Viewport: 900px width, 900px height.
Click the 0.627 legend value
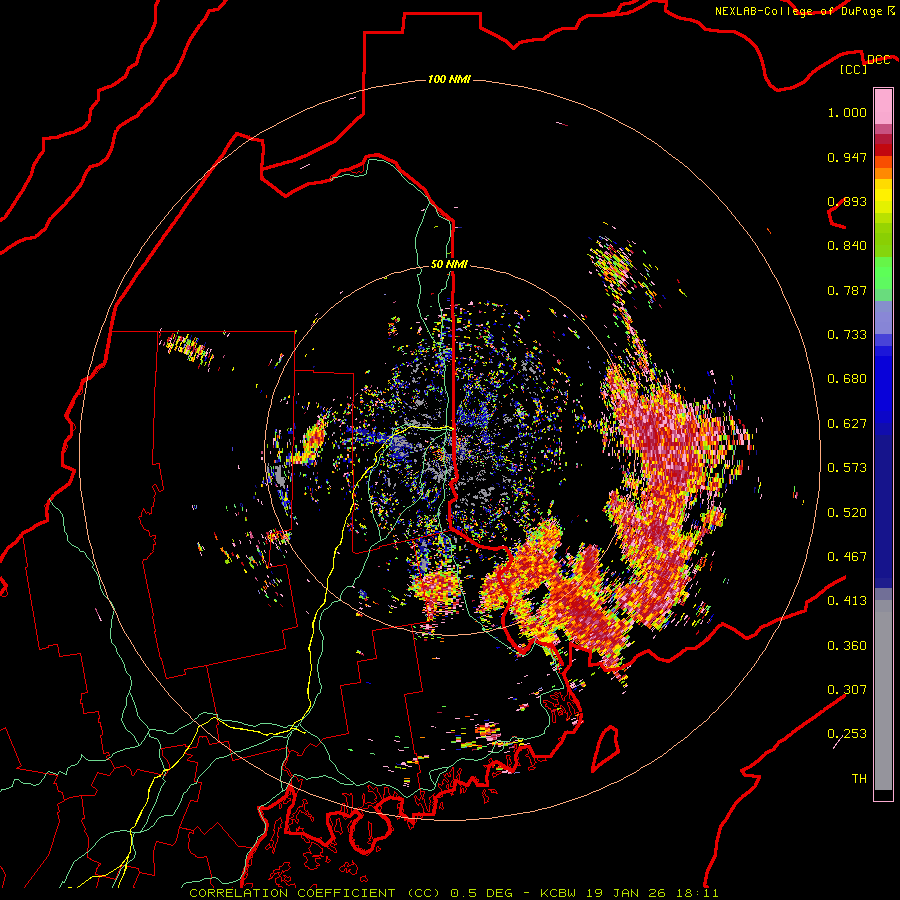coord(847,424)
